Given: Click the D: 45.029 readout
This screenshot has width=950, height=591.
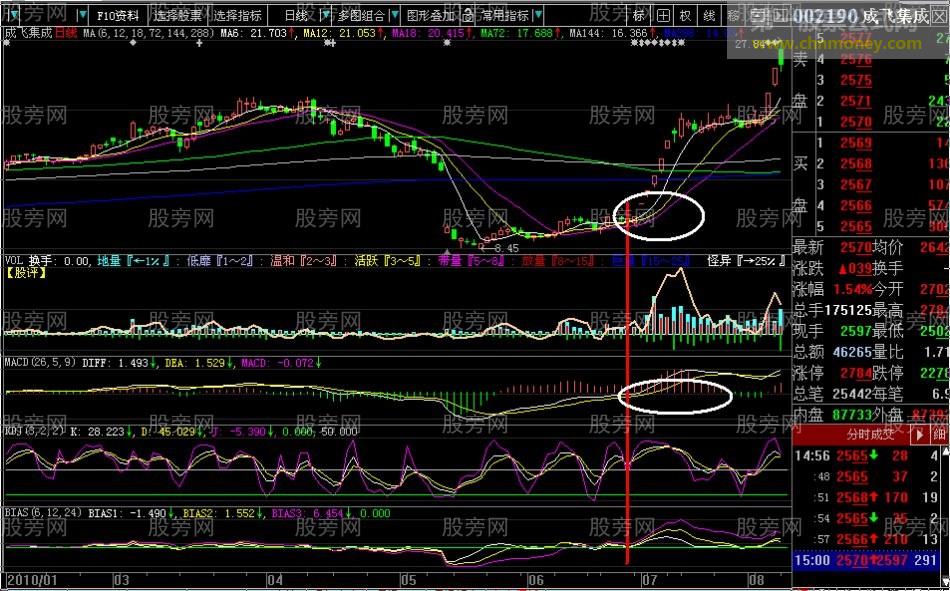Looking at the screenshot, I should tap(168, 432).
